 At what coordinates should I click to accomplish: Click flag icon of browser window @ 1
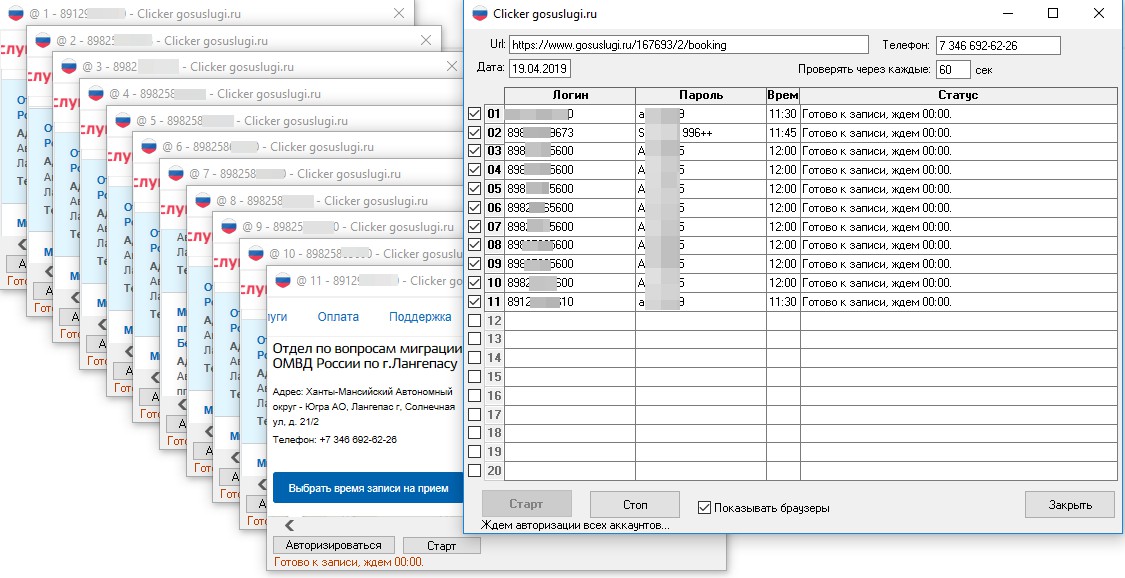(x=16, y=14)
